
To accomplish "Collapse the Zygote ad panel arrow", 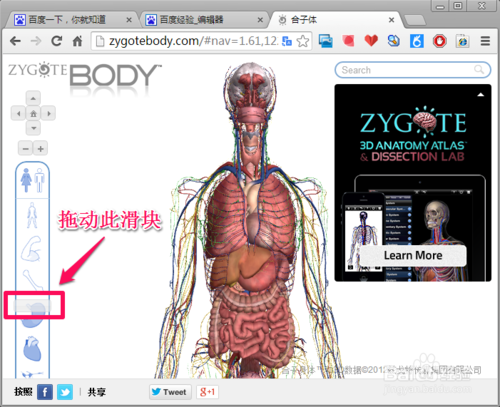I will point(480,95).
